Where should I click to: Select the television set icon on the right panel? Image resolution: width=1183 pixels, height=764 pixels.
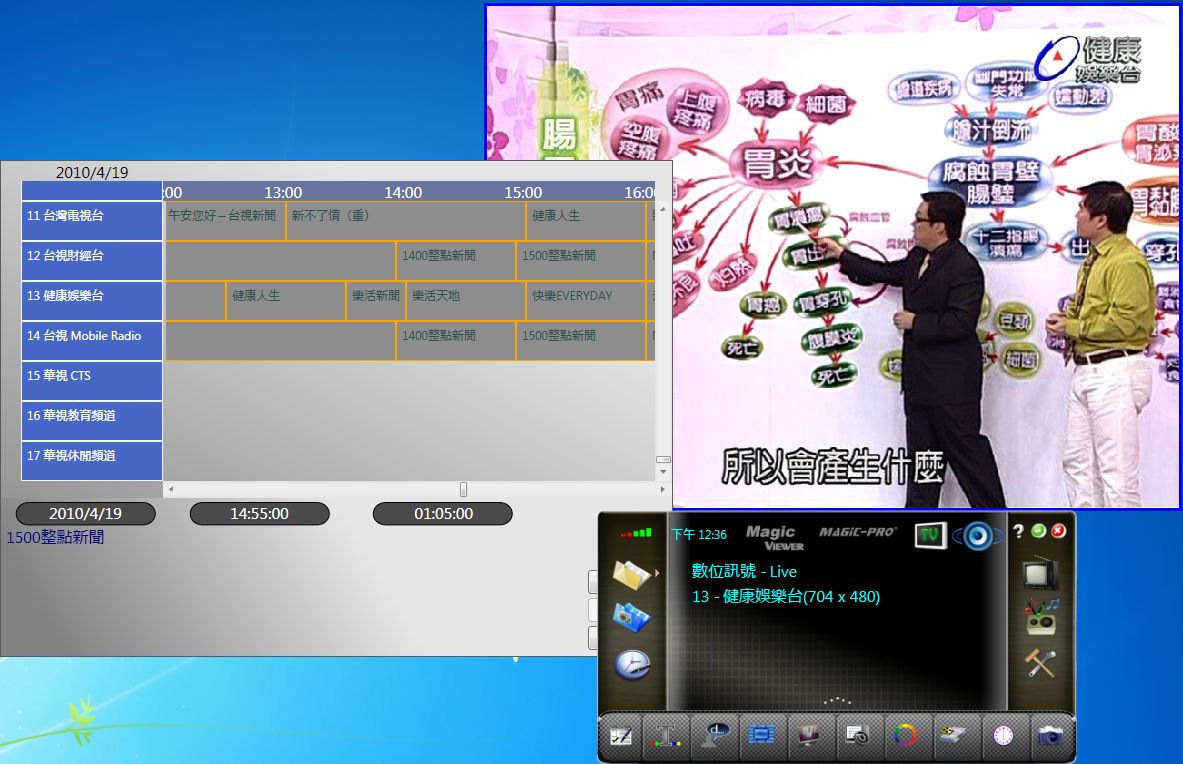(x=1040, y=573)
